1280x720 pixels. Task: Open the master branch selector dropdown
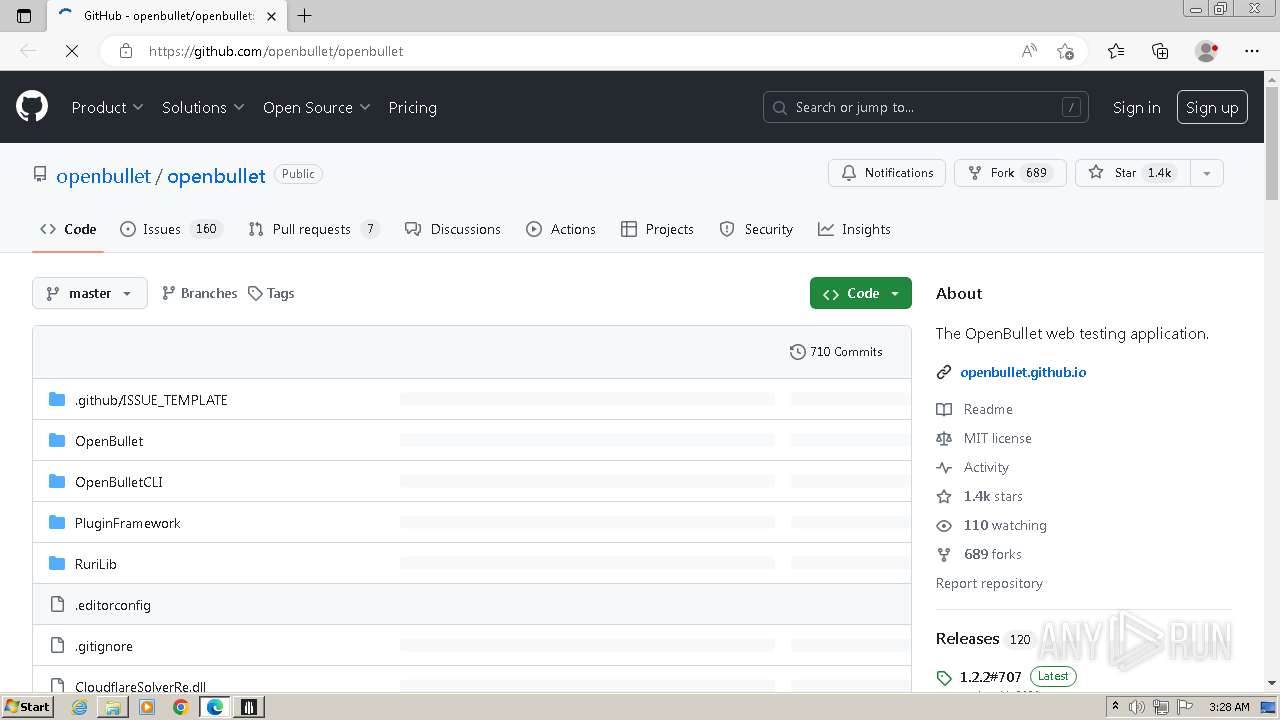(x=90, y=293)
